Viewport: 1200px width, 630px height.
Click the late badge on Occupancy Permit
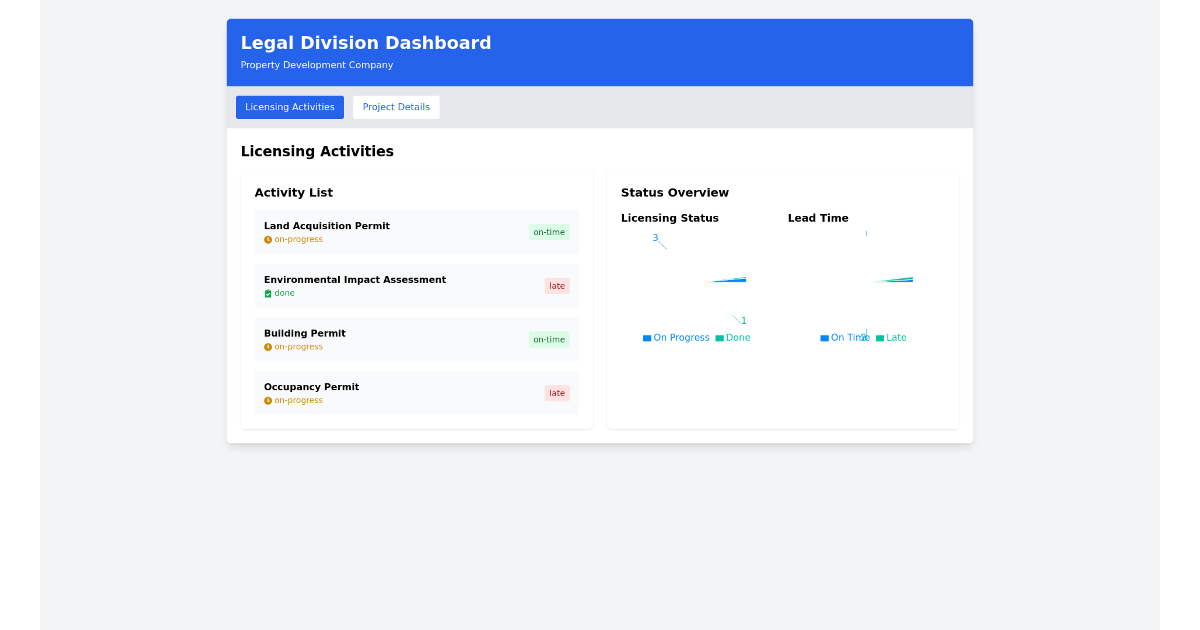[556, 393]
